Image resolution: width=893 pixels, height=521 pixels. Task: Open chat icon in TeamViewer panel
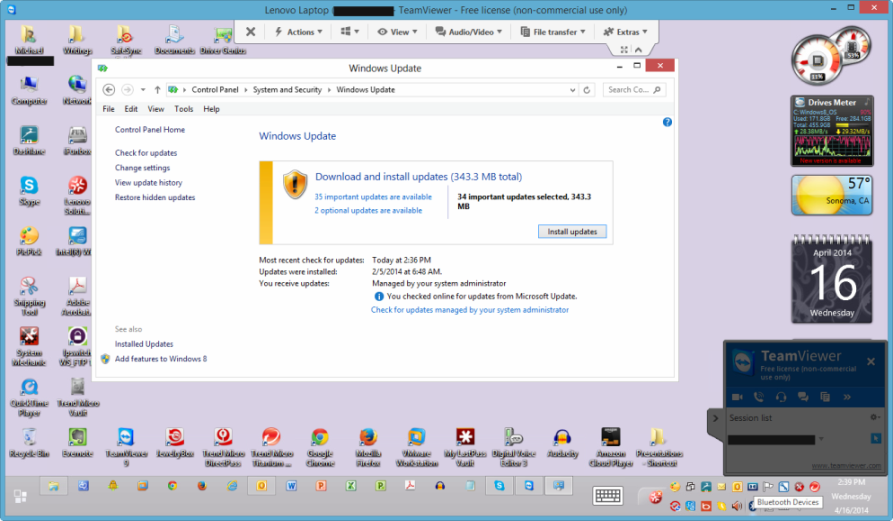click(x=803, y=397)
